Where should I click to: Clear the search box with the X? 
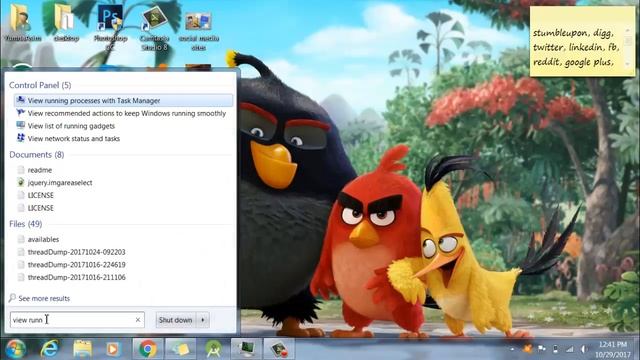(138, 320)
